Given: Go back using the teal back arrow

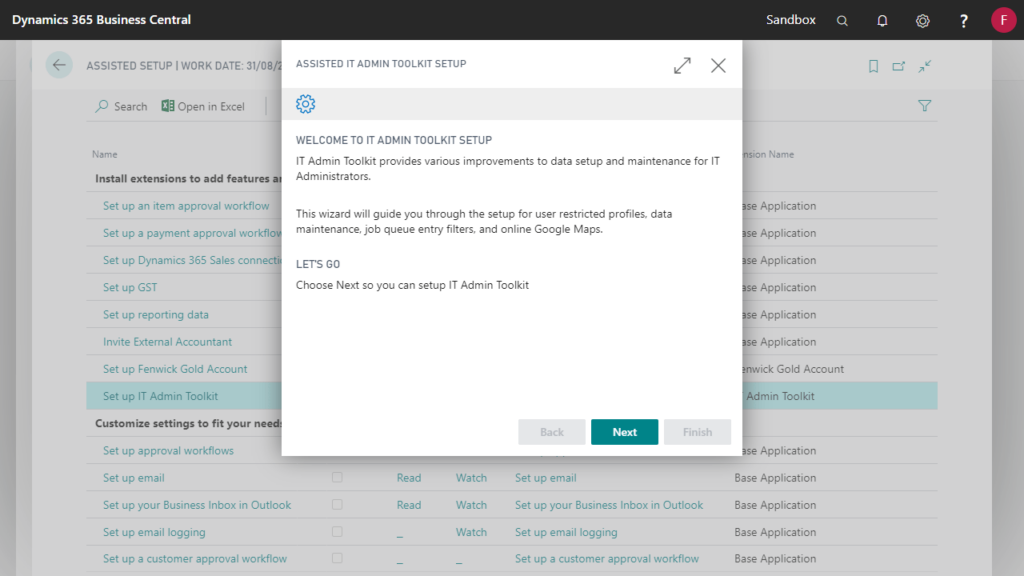Looking at the screenshot, I should point(59,64).
